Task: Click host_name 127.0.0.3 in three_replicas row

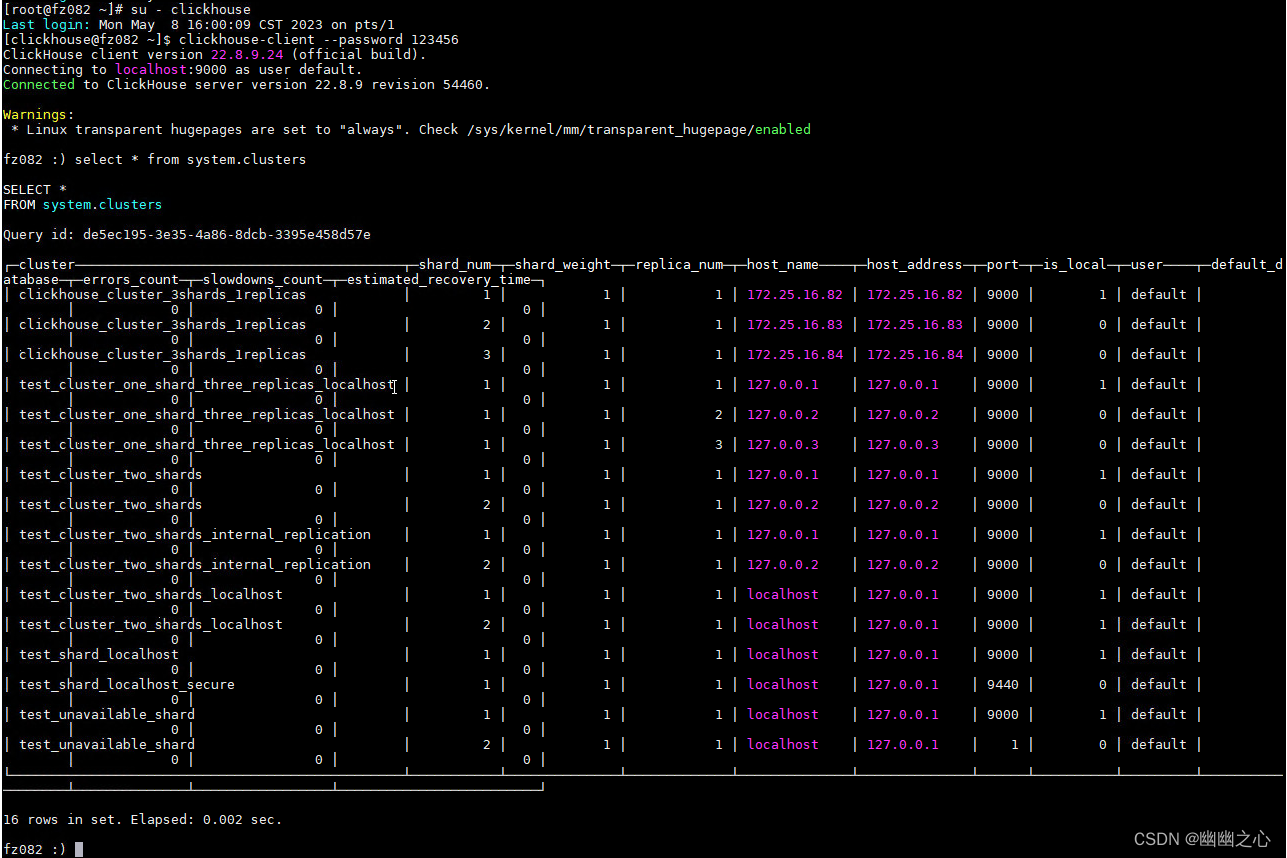Action: 783,444
